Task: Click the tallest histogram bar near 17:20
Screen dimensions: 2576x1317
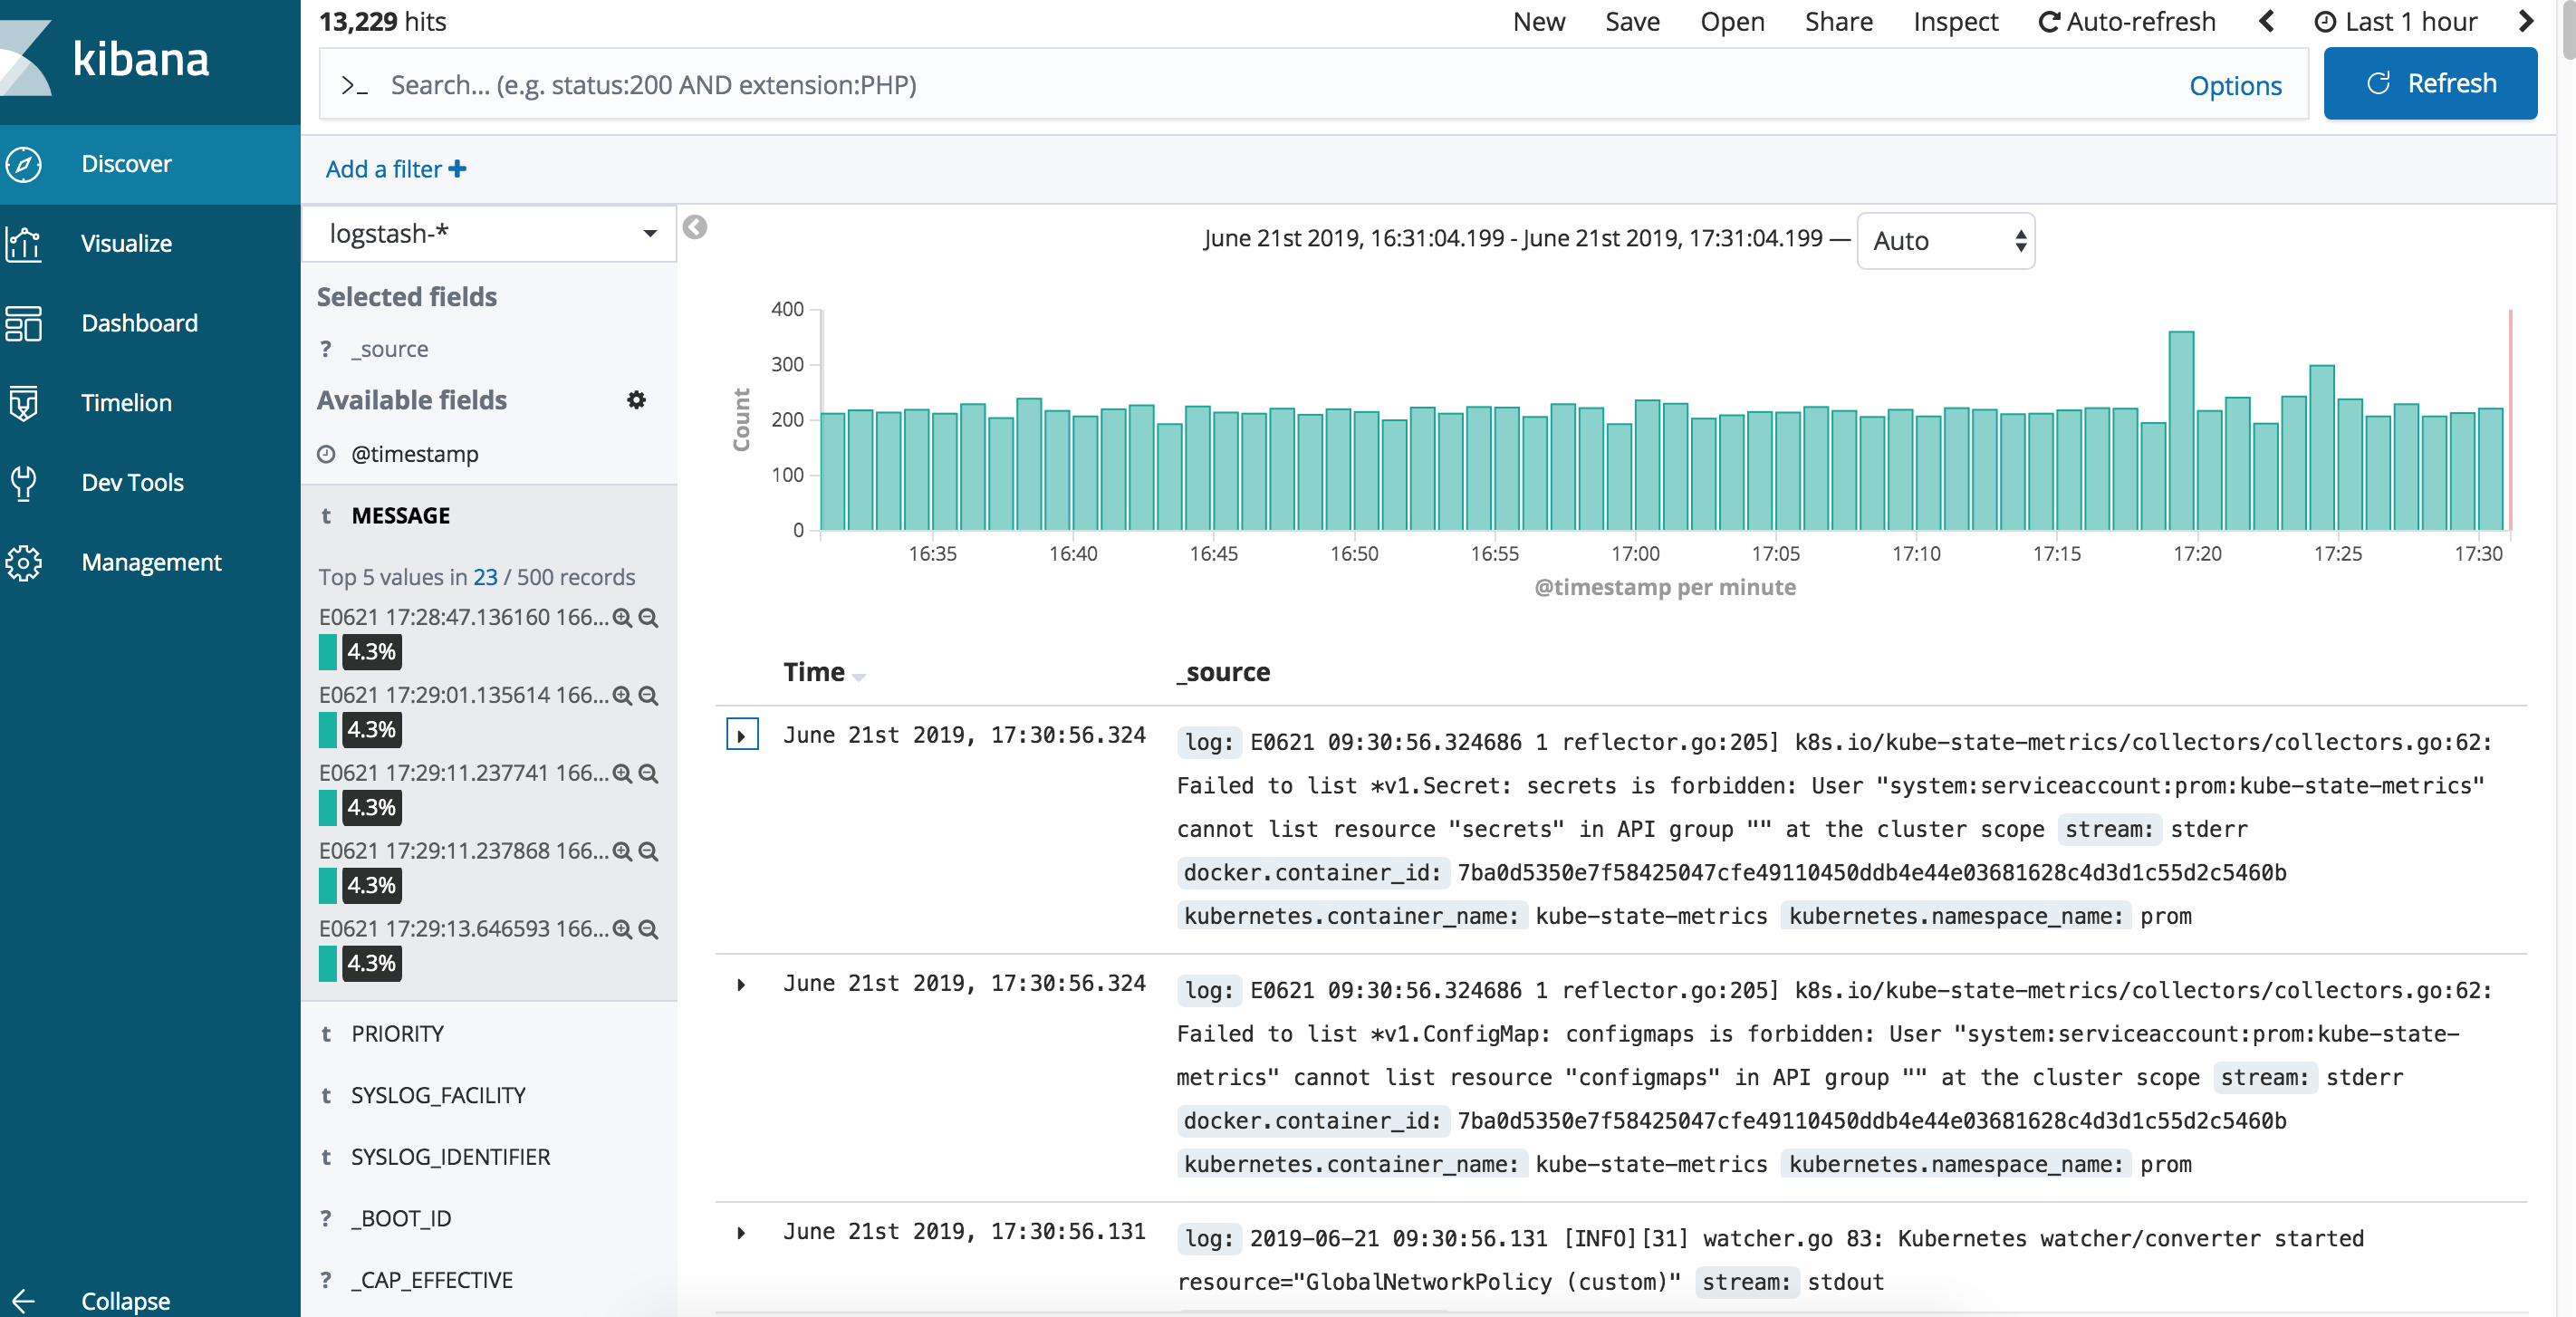Action: pyautogui.click(x=2181, y=431)
